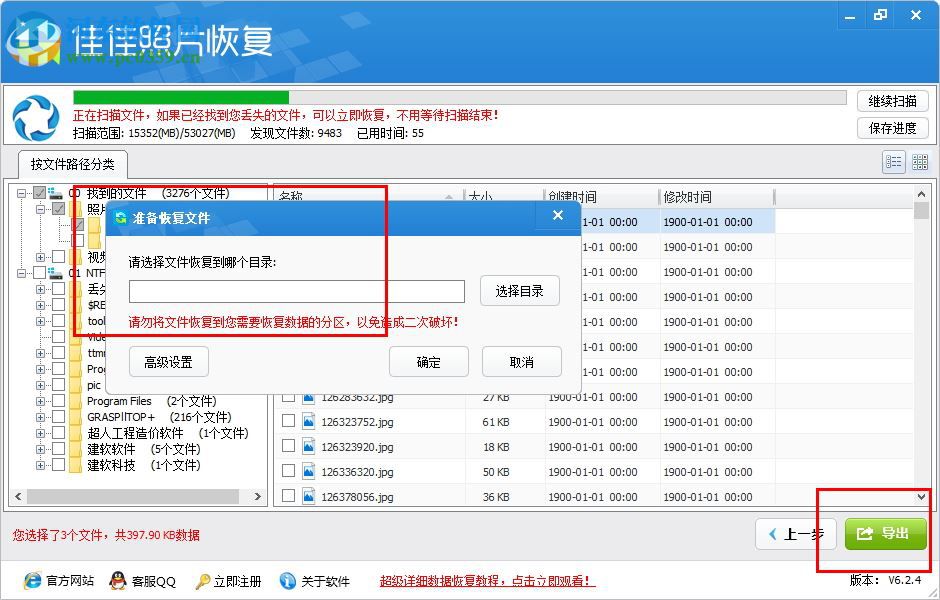Click the circular scanning status icon
The image size is (940, 600).
point(36,118)
